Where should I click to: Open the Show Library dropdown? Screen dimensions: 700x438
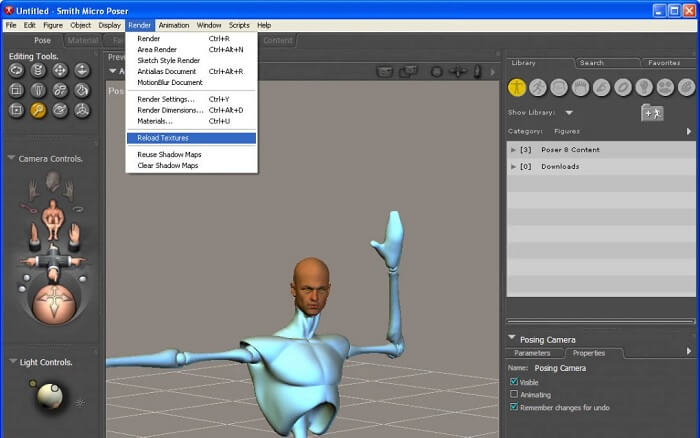point(569,113)
